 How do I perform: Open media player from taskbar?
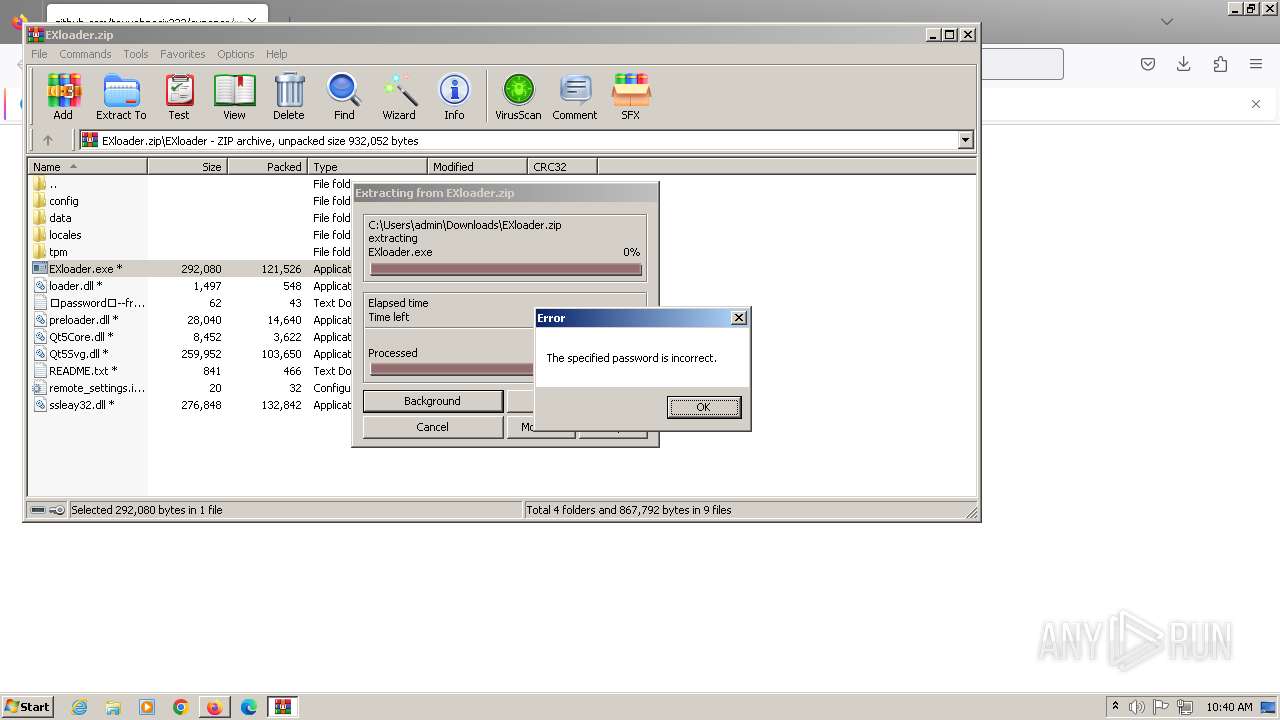pos(147,707)
